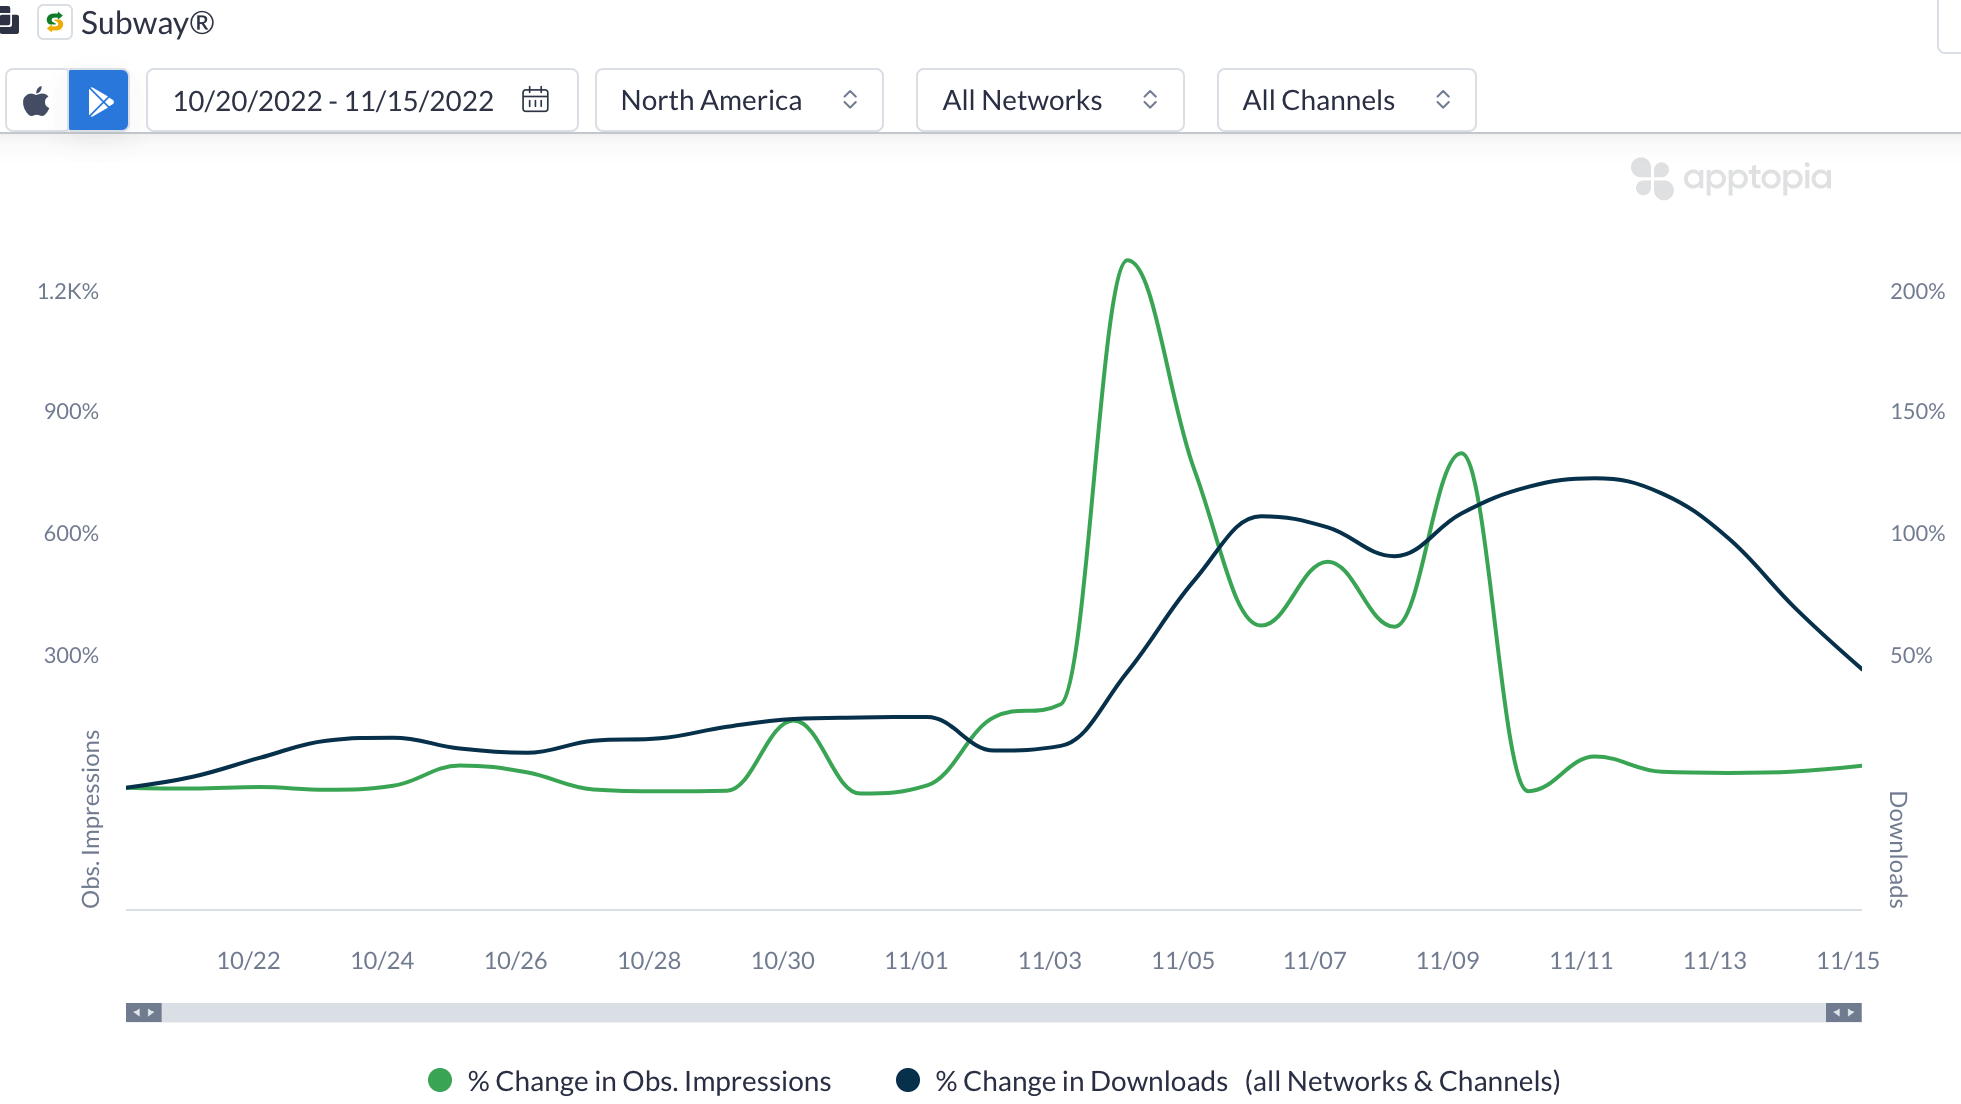Select Google Play store platform button
The image size is (1961, 1104).
tap(99, 101)
